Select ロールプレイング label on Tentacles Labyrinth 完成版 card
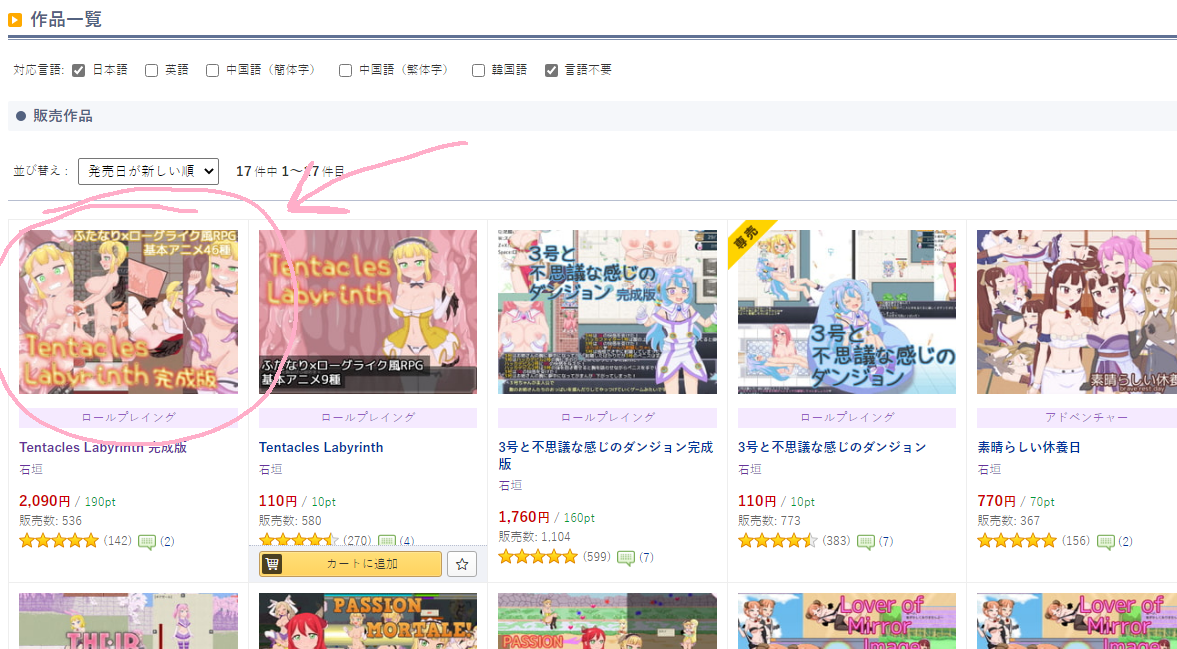 [x=128, y=417]
